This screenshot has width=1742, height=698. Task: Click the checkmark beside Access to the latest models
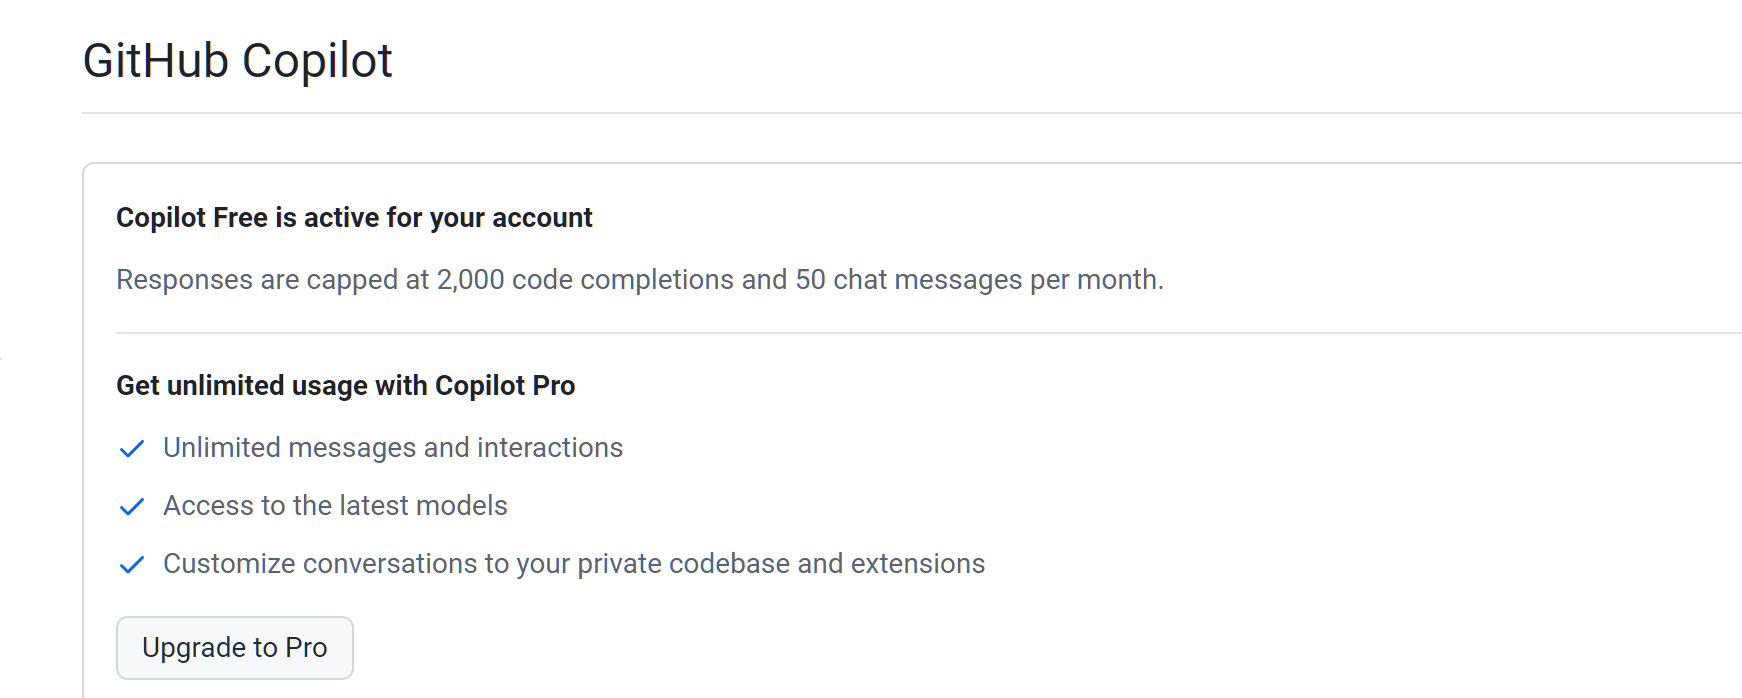coord(132,507)
